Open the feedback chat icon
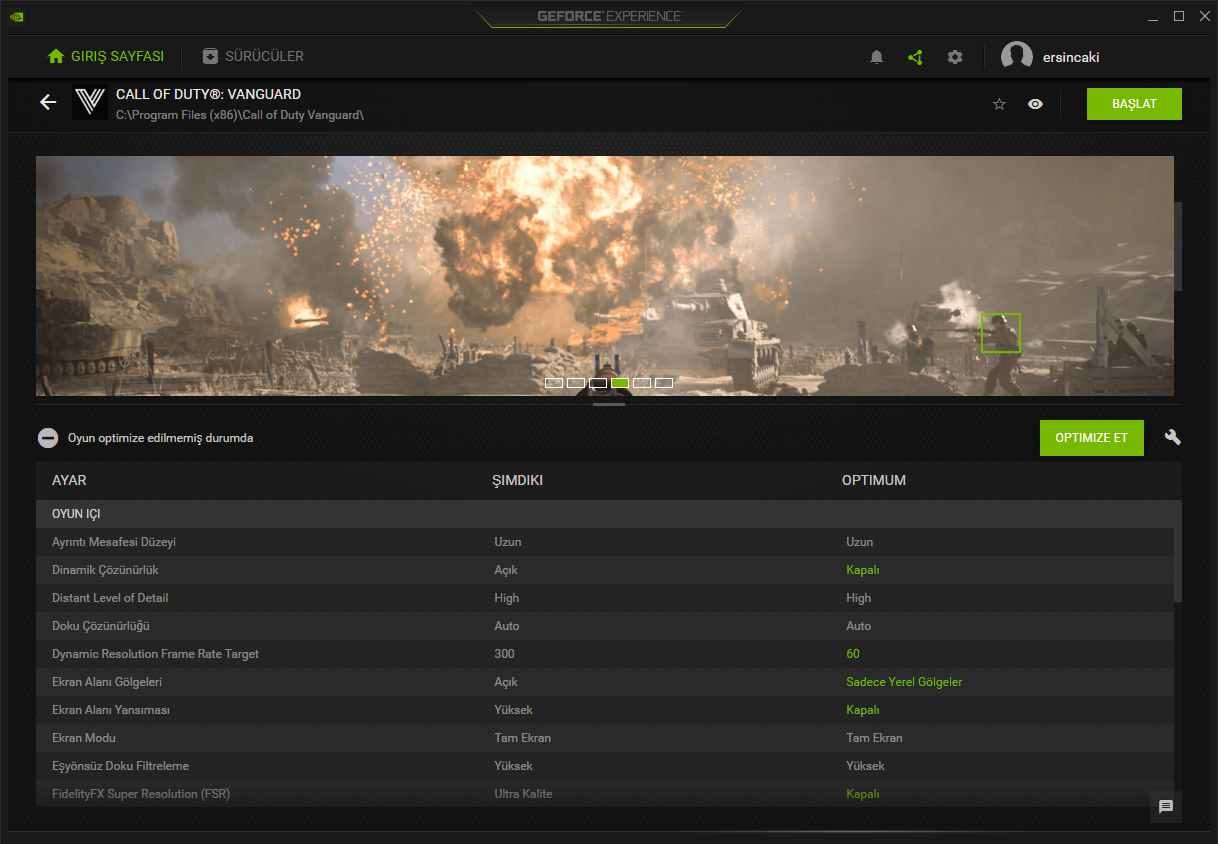This screenshot has height=844, width=1218. pyautogui.click(x=1166, y=806)
